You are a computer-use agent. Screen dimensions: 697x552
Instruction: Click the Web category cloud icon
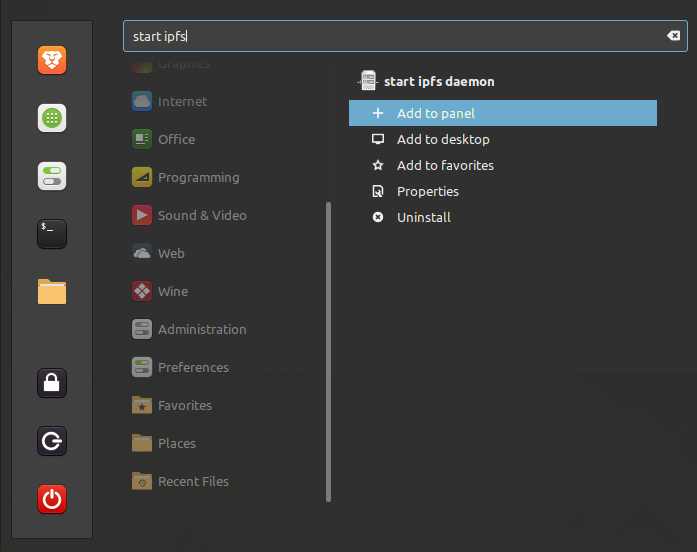(142, 253)
